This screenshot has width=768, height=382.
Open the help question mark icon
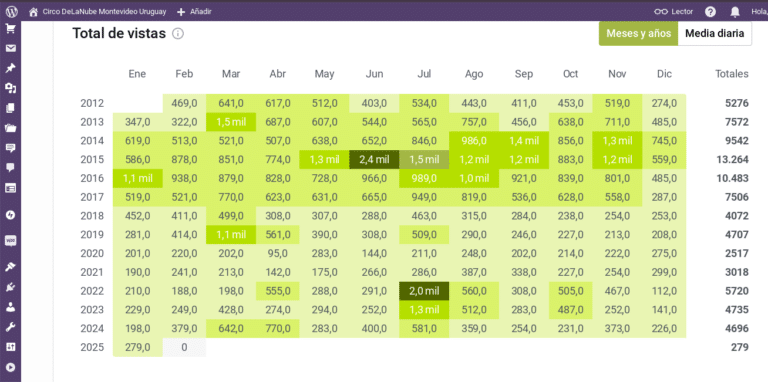click(711, 12)
